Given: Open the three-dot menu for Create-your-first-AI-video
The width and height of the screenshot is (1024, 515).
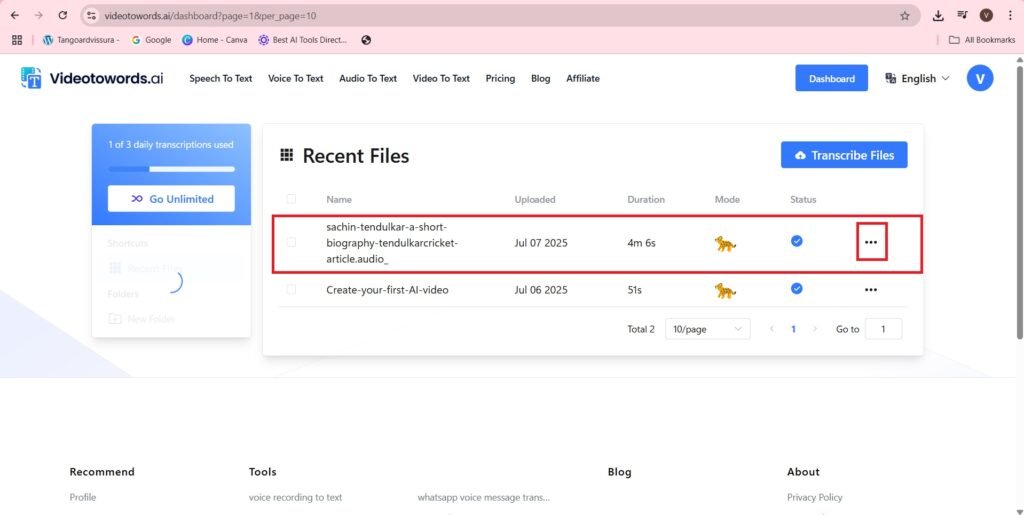Looking at the screenshot, I should pos(871,290).
